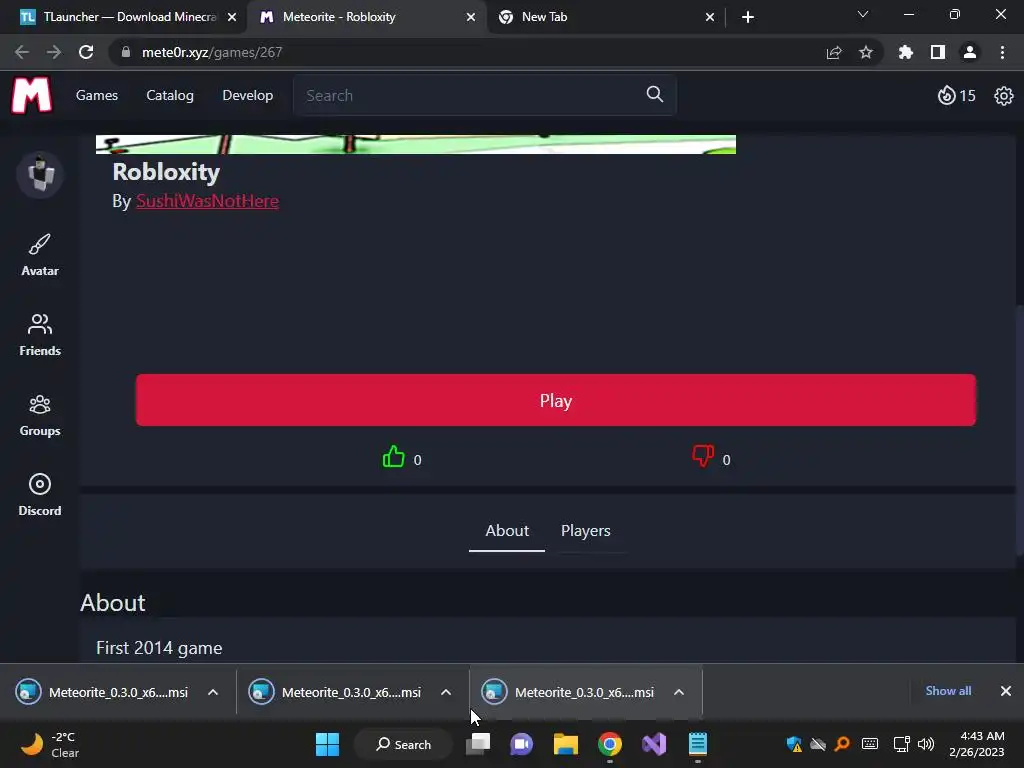
Task: Open Visual Studio from taskbar
Action: (x=654, y=744)
